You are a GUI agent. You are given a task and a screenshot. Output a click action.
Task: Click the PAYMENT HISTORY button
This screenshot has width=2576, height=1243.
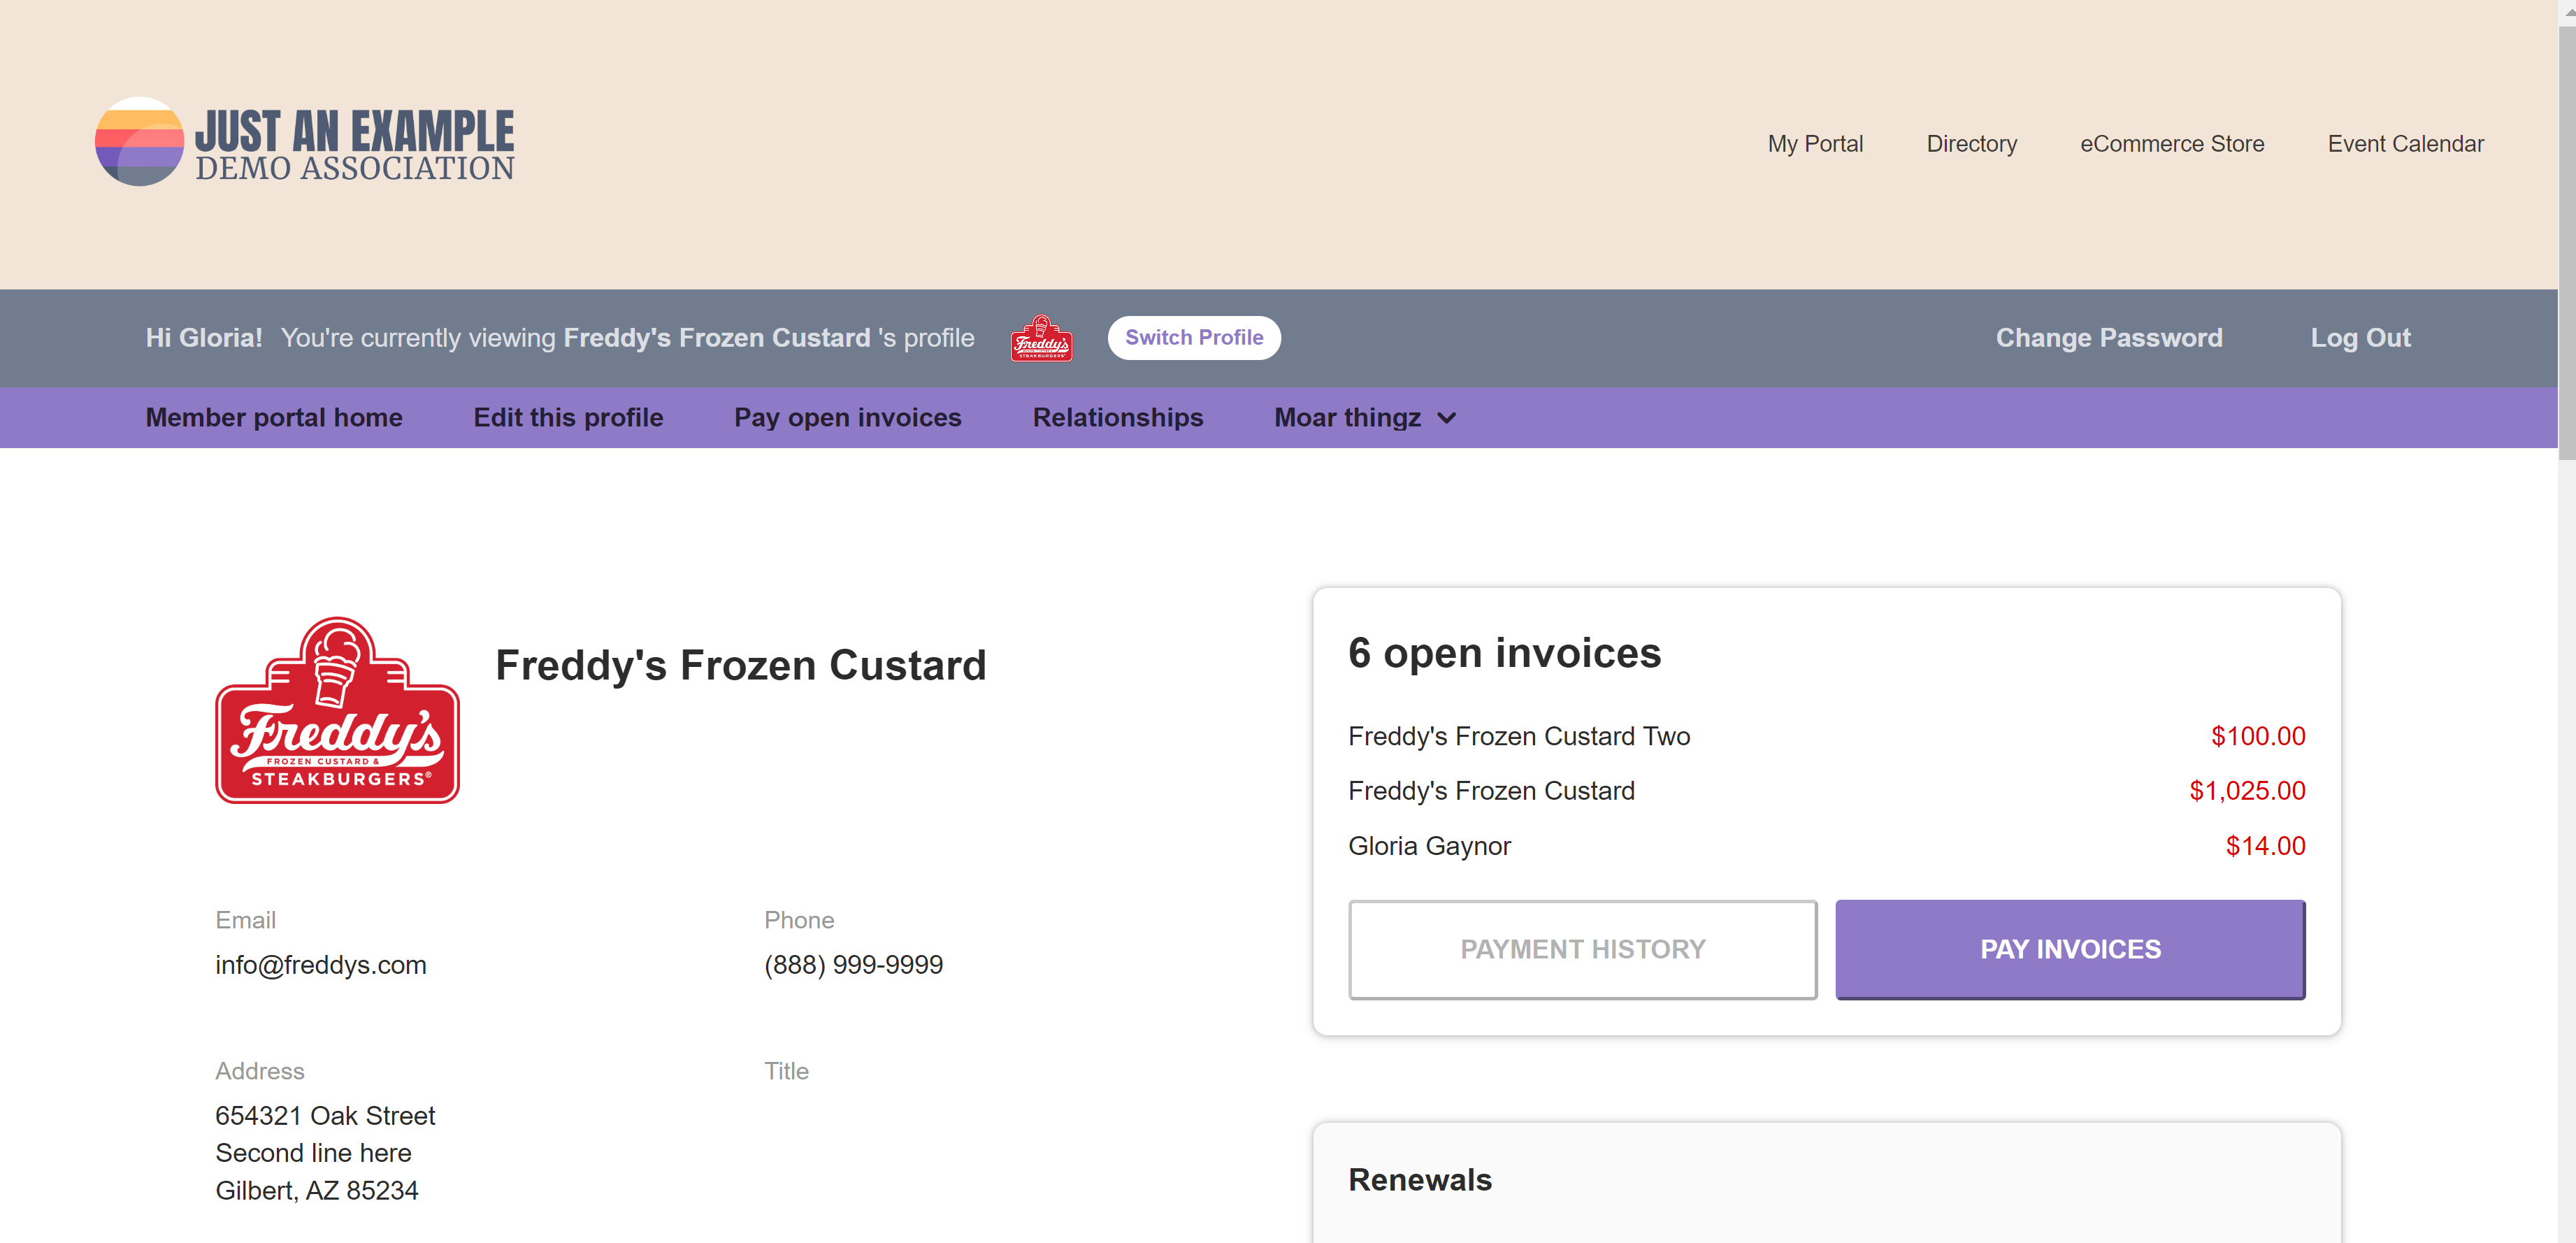pyautogui.click(x=1581, y=949)
